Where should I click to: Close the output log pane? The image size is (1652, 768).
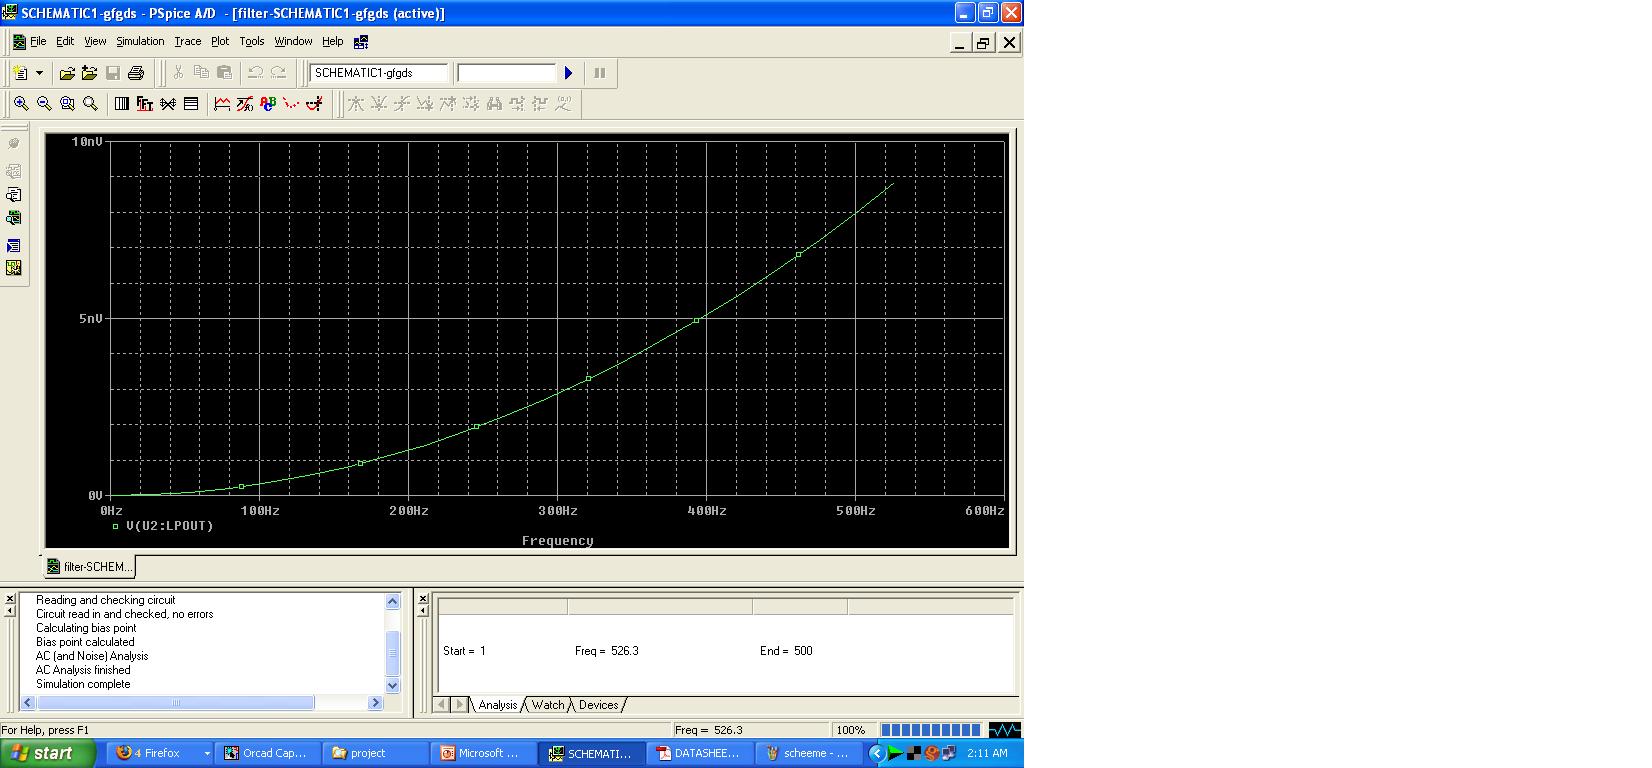tap(10, 598)
